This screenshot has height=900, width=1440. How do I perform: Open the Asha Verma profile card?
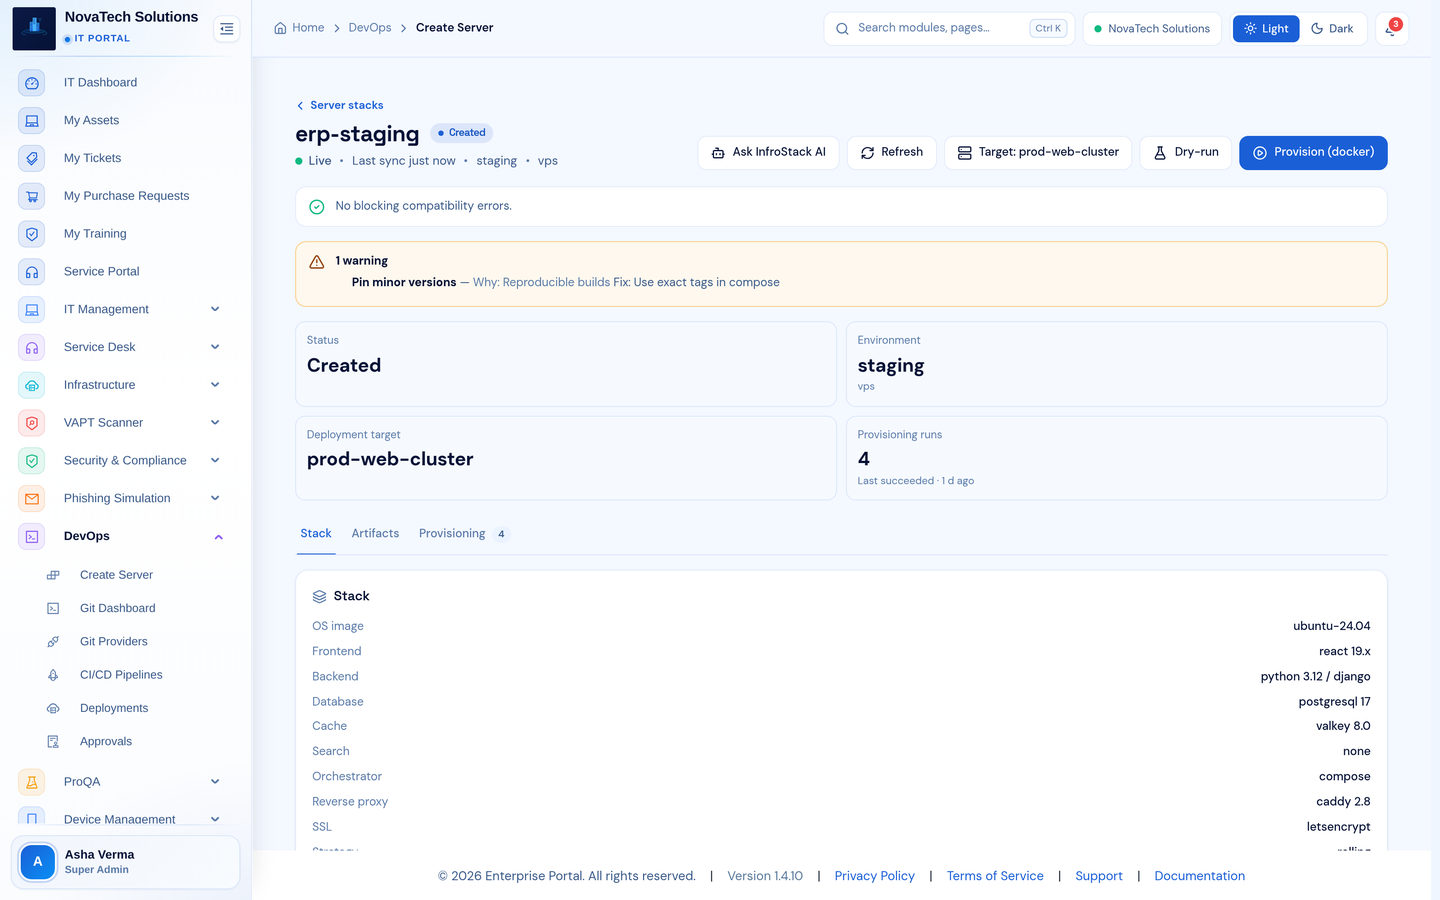[126, 862]
